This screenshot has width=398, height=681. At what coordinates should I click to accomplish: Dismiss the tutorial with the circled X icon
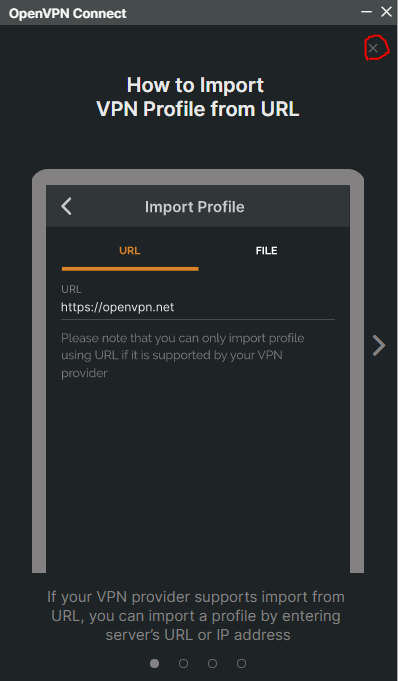click(373, 48)
